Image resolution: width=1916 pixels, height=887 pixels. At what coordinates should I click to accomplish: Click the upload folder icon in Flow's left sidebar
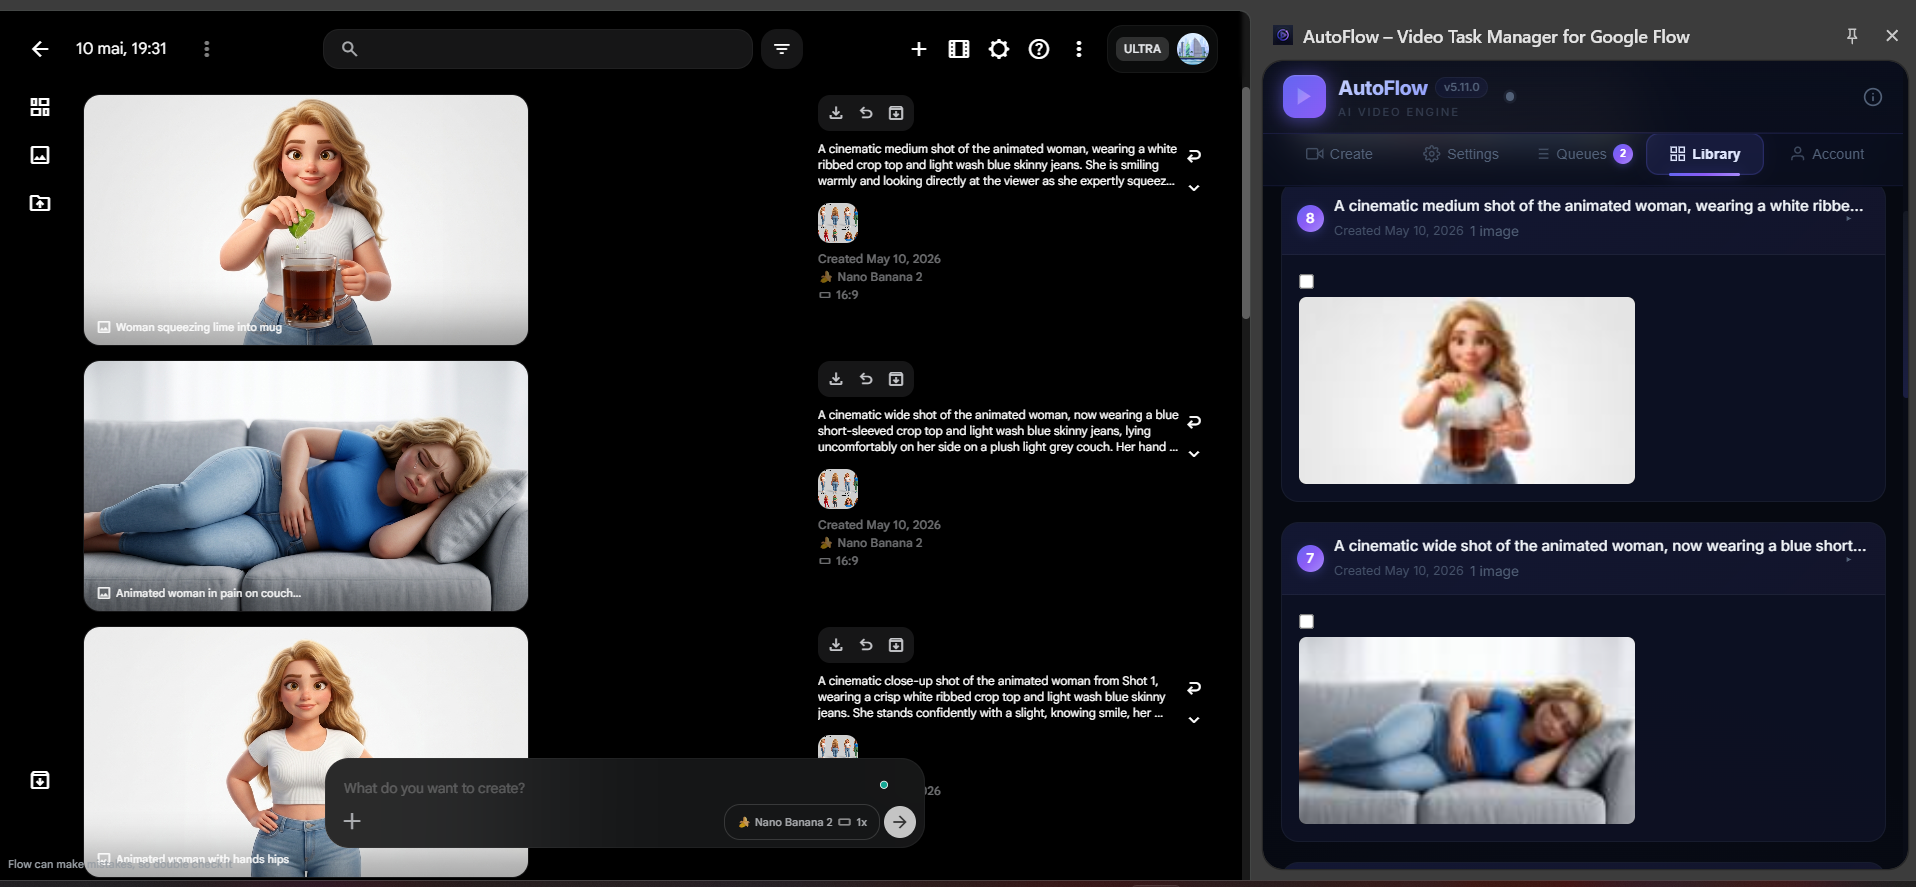click(x=40, y=203)
